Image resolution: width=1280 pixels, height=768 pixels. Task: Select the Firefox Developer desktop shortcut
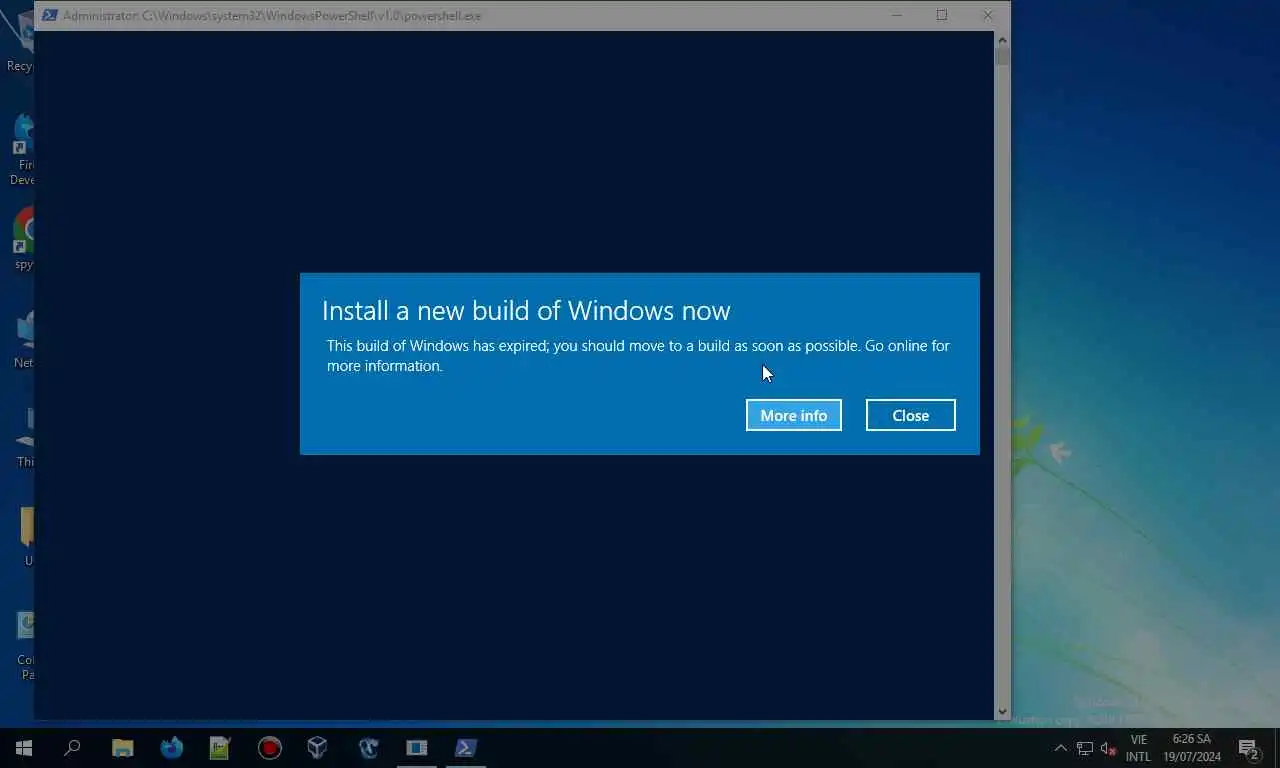[x=24, y=150]
